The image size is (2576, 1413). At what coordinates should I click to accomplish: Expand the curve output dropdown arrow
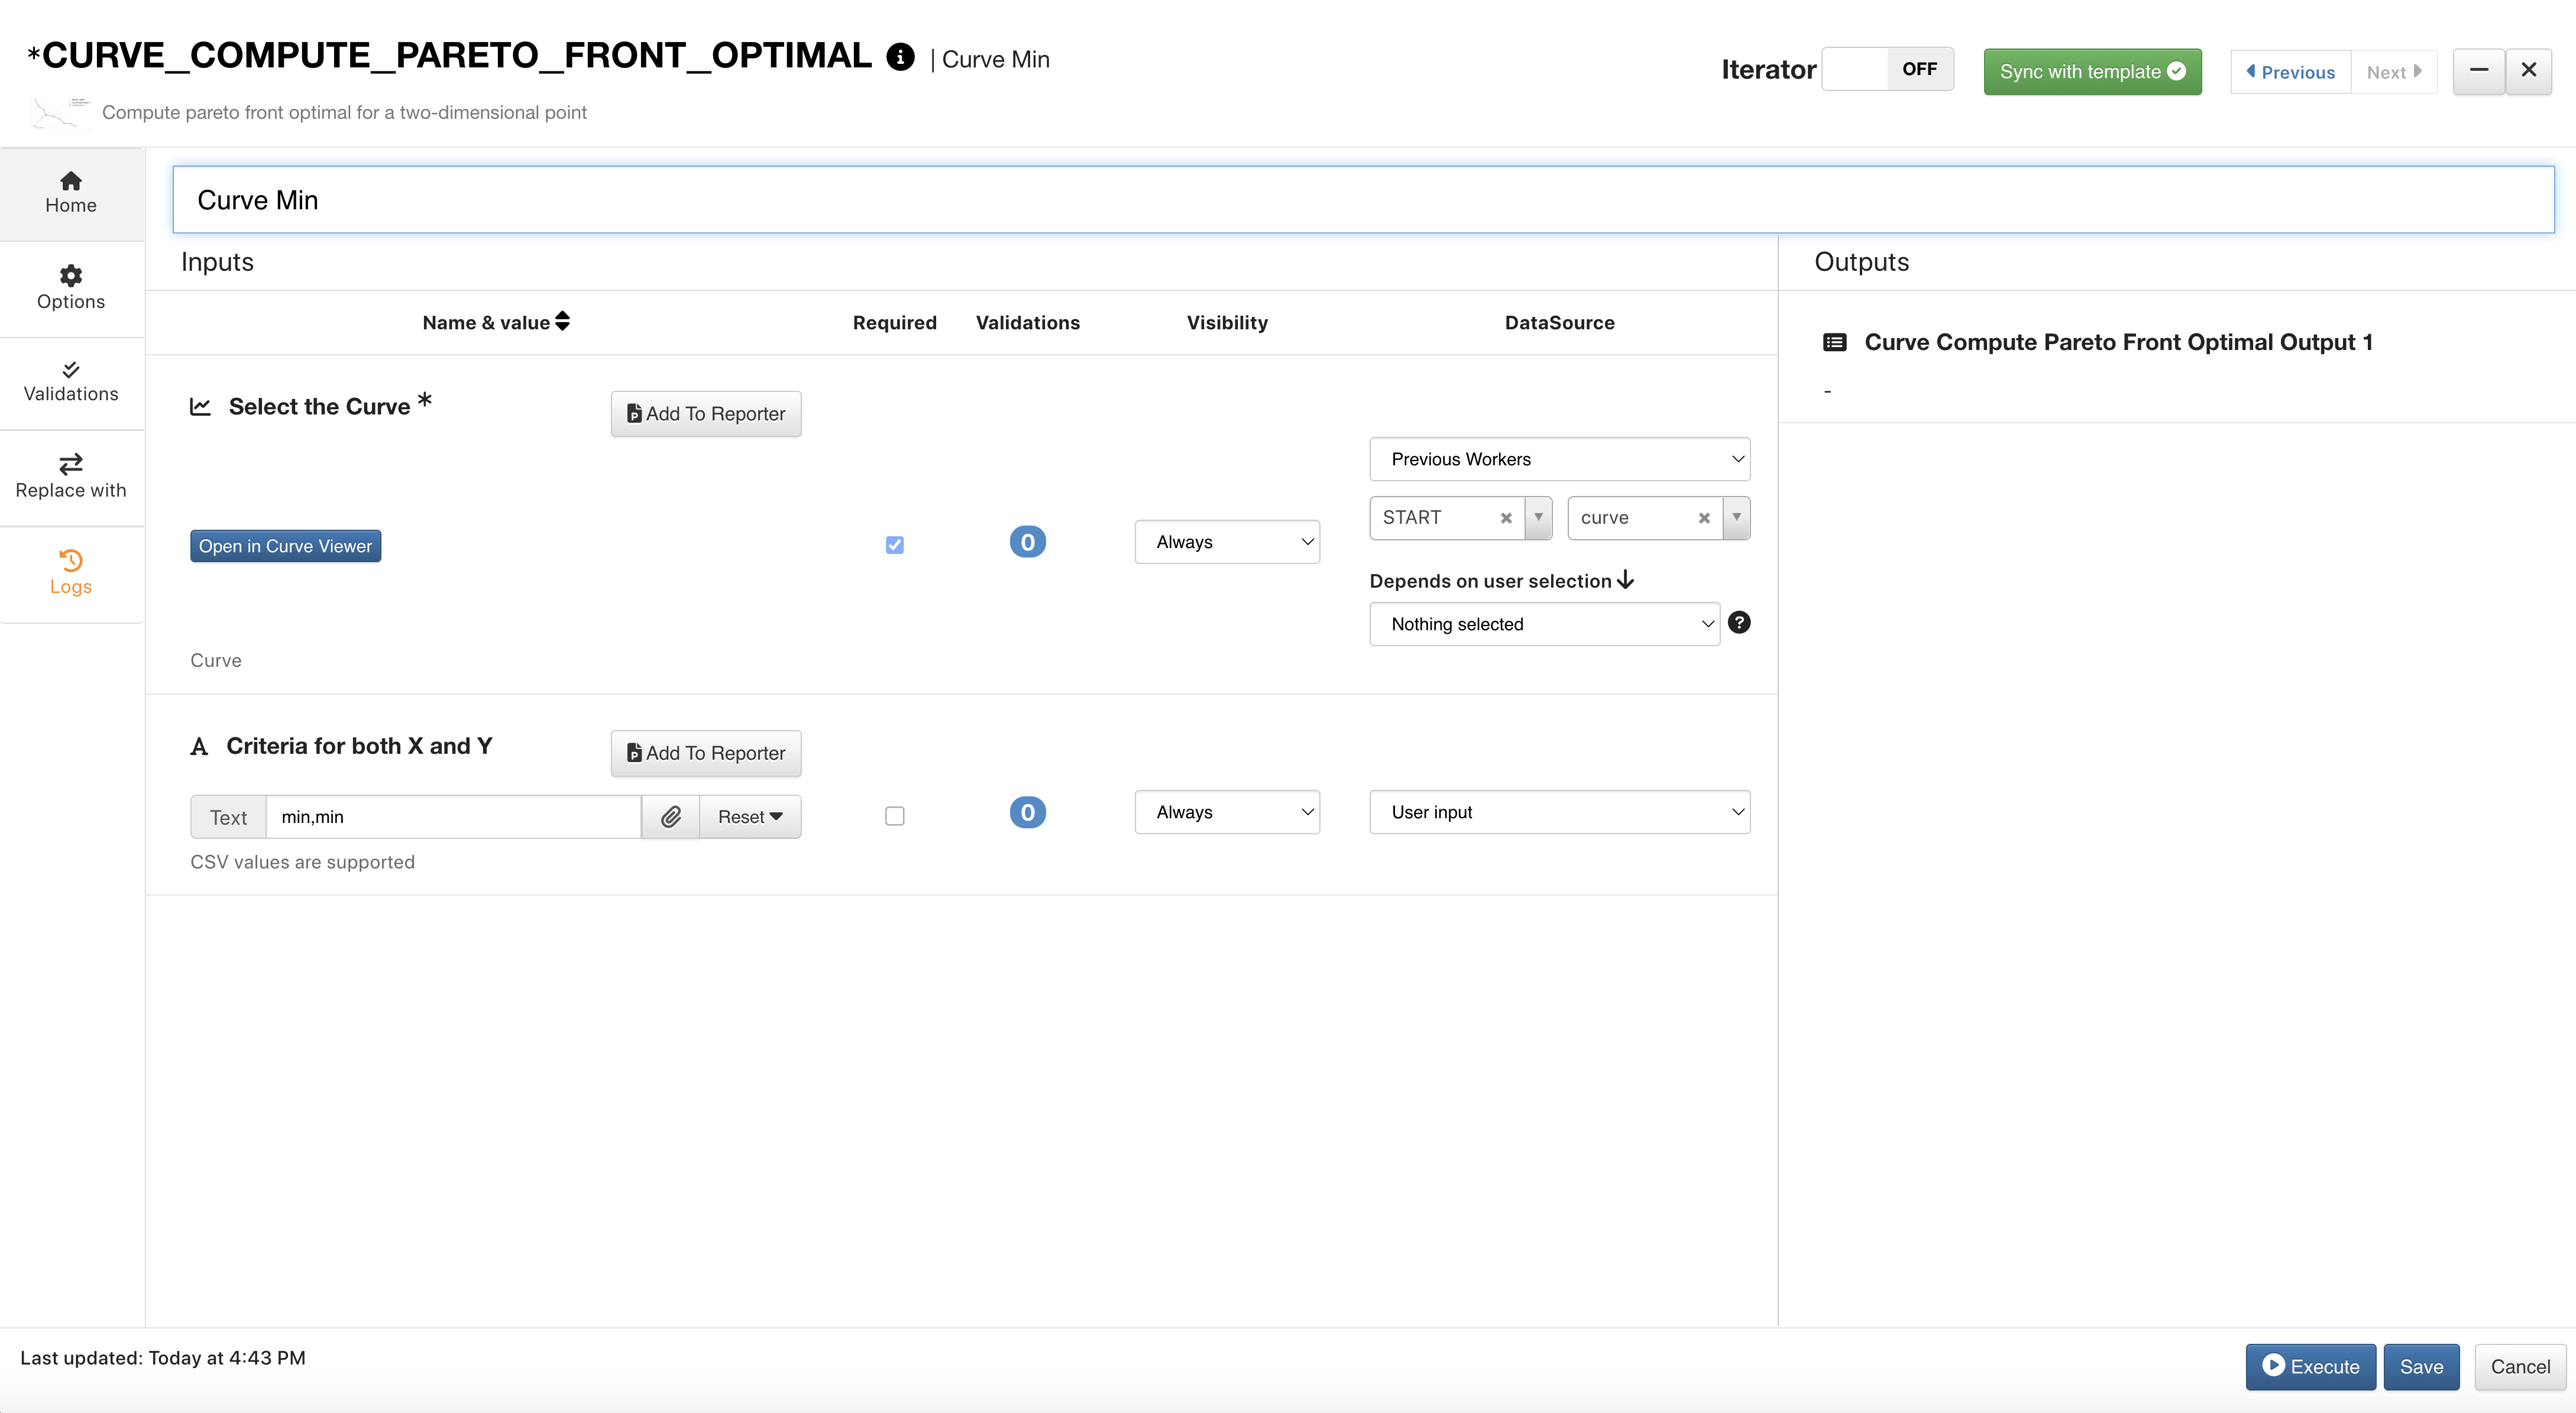pyautogui.click(x=1736, y=518)
